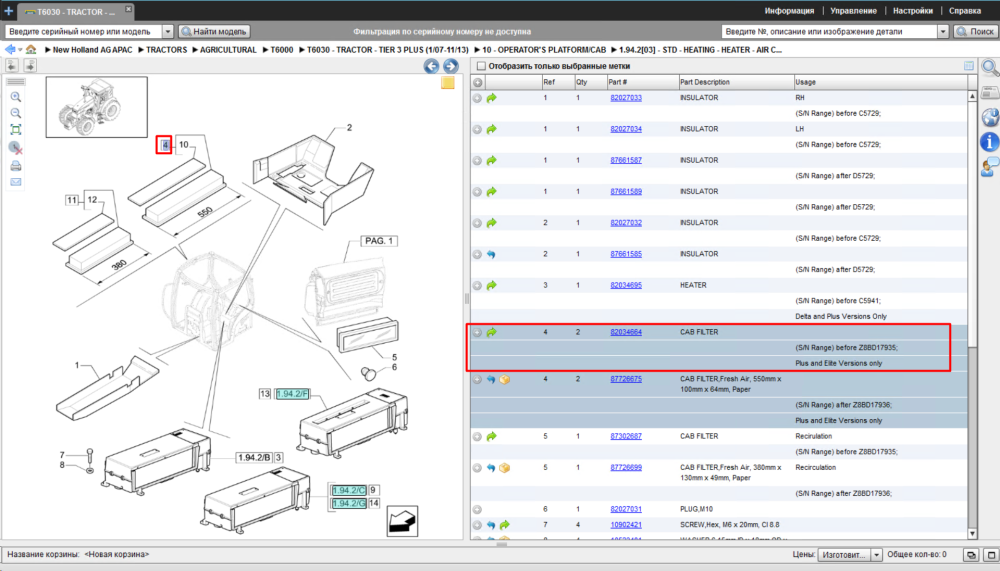Click the Поиск search button
Image resolution: width=1000 pixels, height=571 pixels.
pyautogui.click(x=974, y=31)
